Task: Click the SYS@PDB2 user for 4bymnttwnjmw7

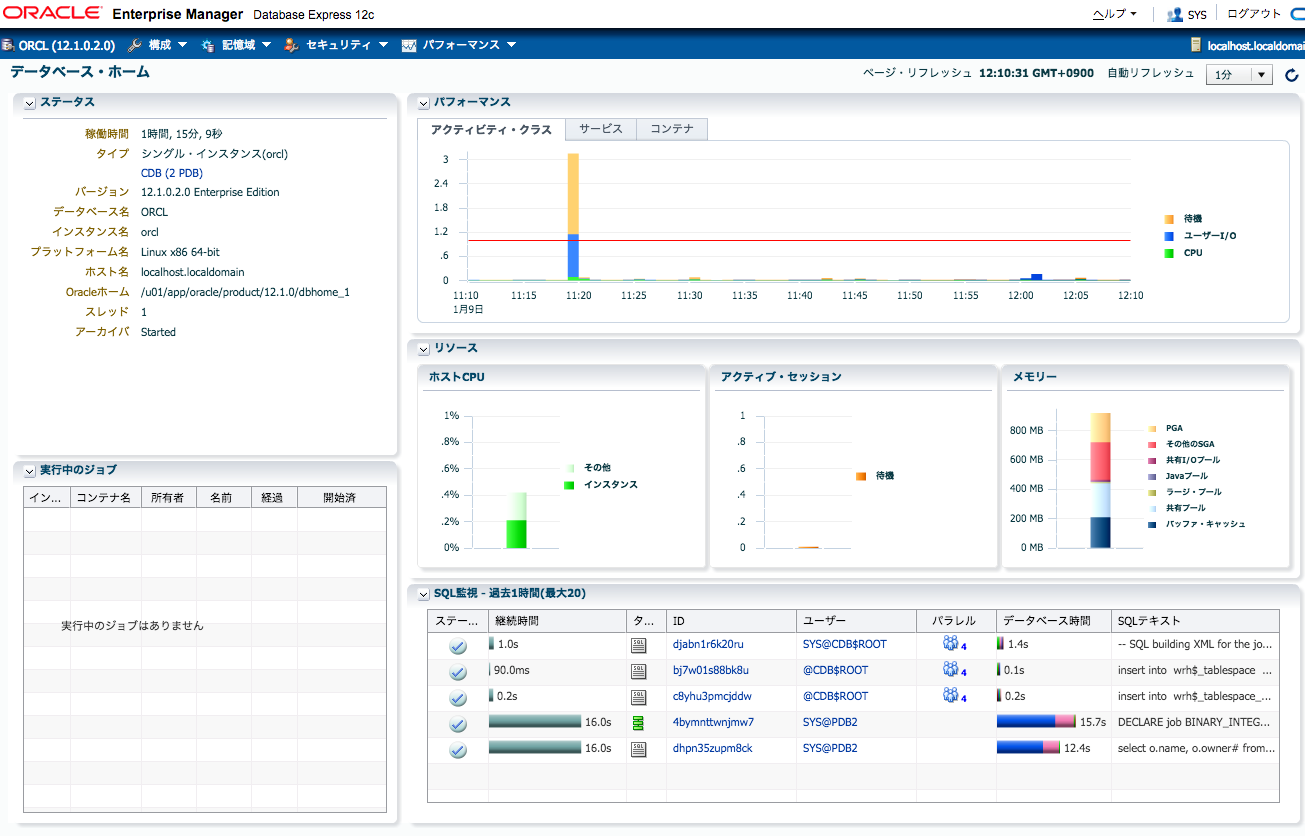Action: coord(830,722)
